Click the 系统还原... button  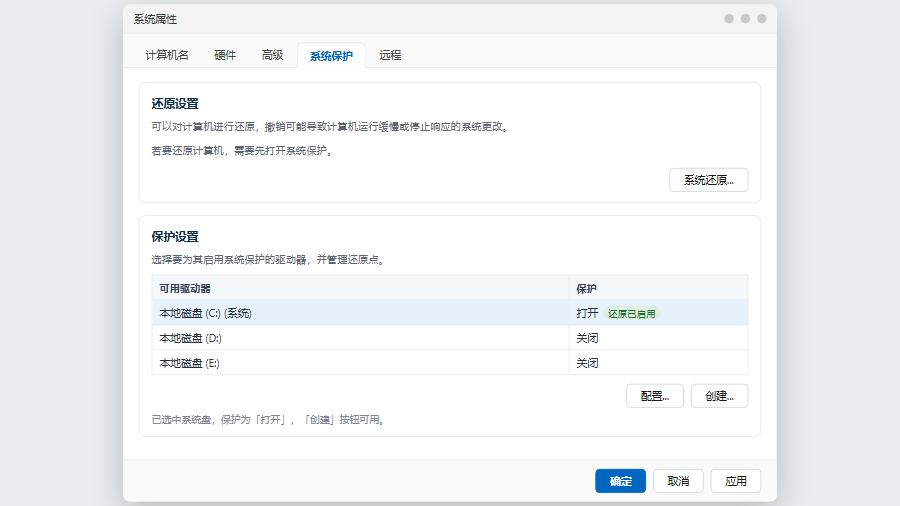point(708,180)
